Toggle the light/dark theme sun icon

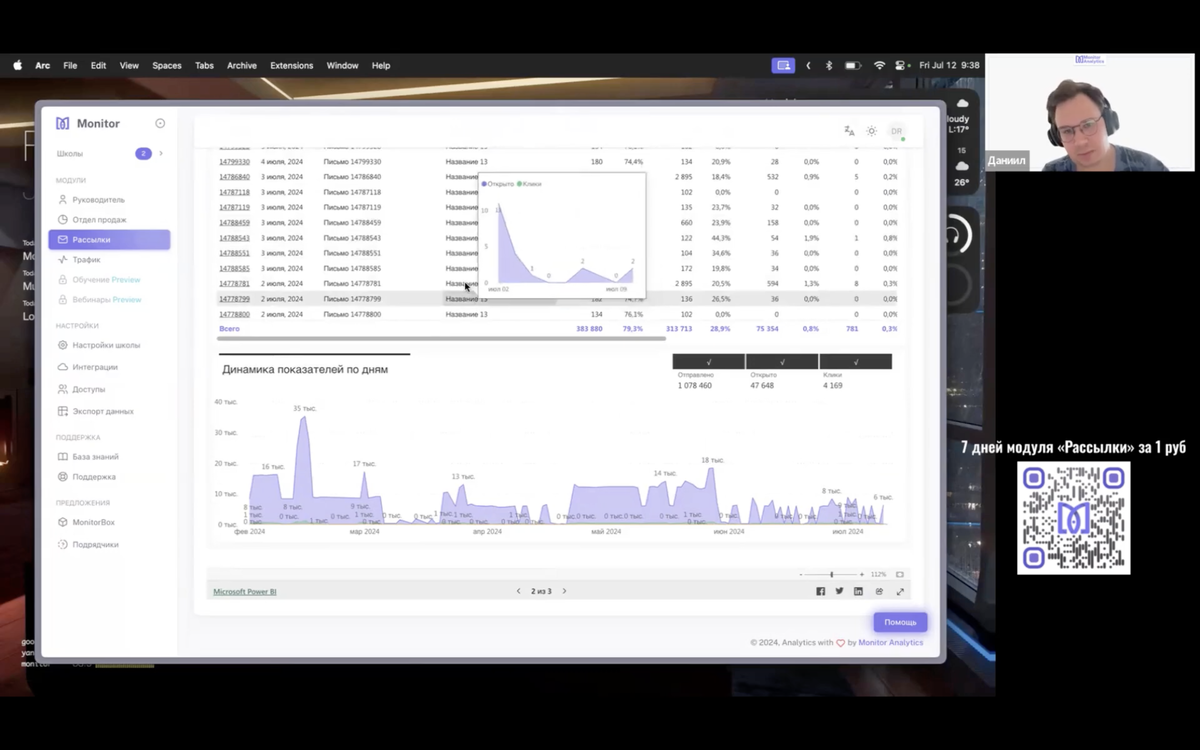point(871,131)
